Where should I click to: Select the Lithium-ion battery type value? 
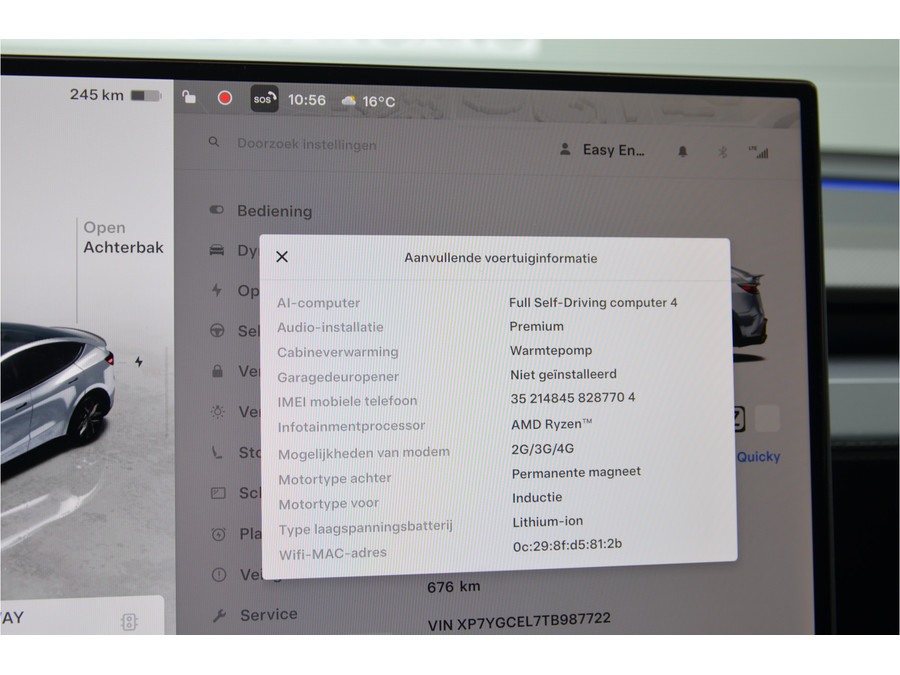coord(548,522)
